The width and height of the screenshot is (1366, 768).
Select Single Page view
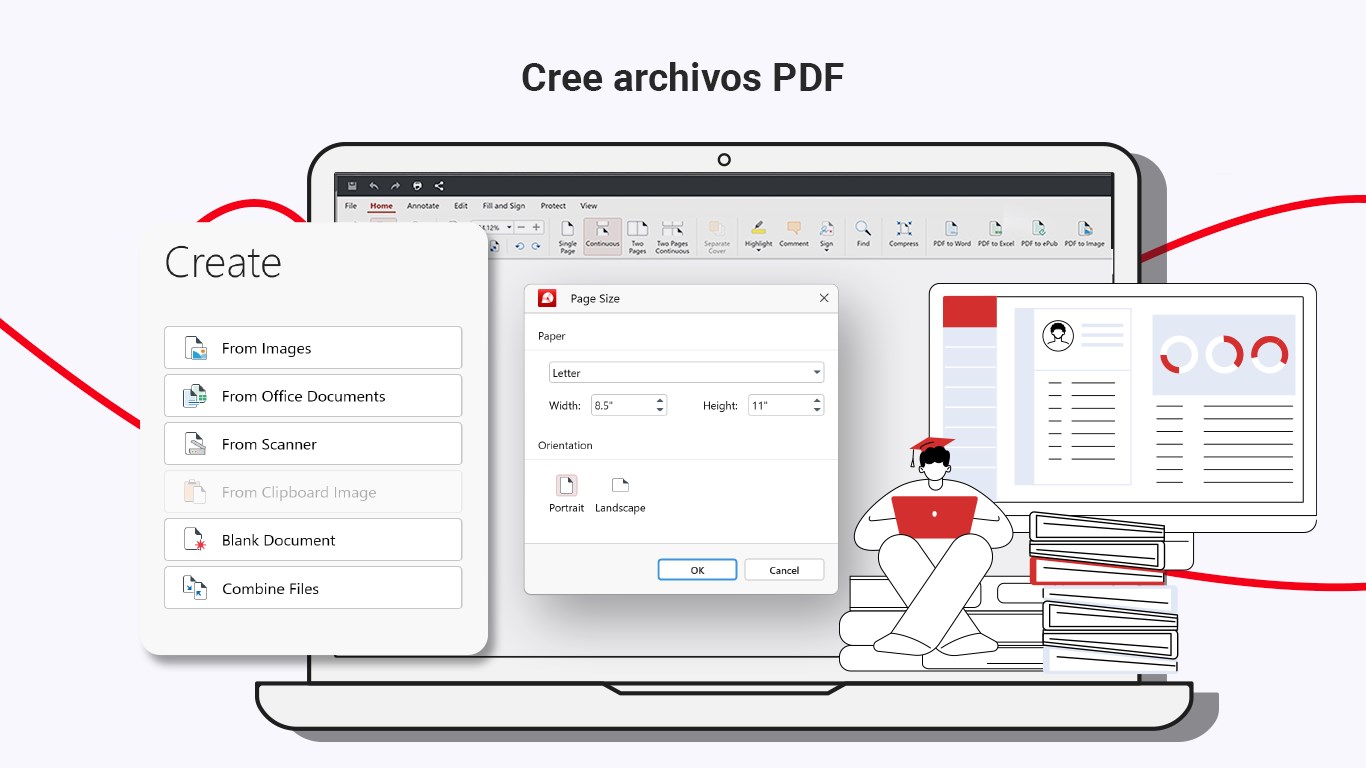pos(568,237)
